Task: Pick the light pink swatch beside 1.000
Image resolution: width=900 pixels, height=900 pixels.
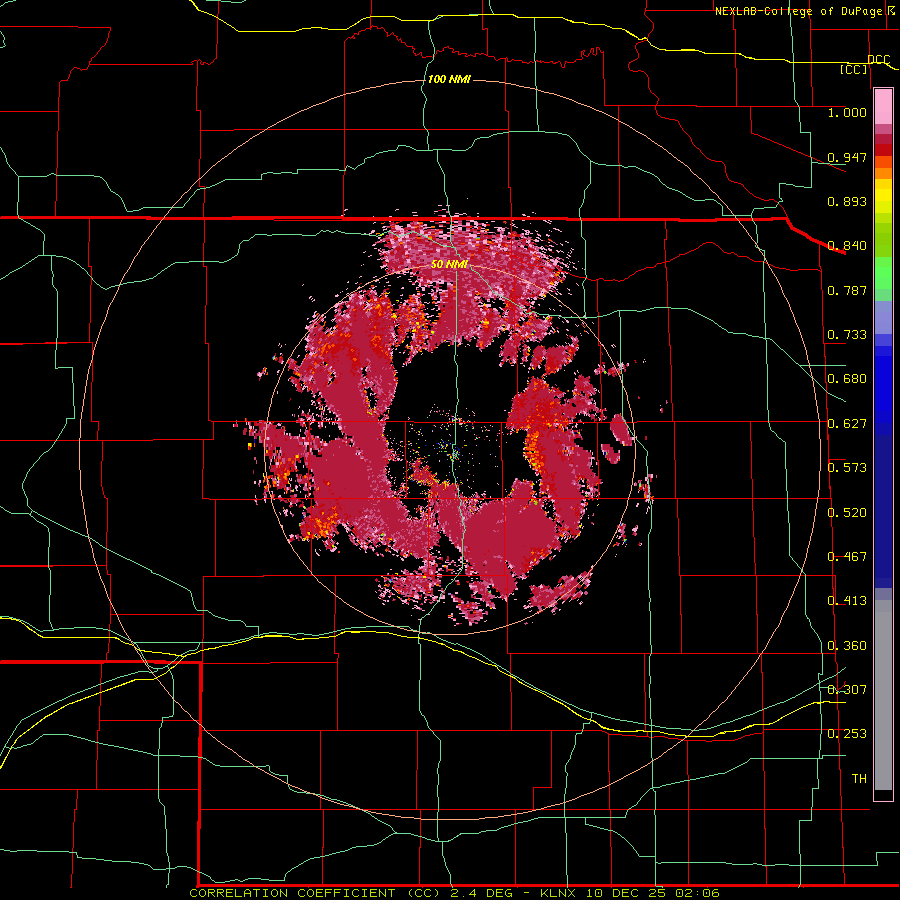Action: [x=883, y=107]
